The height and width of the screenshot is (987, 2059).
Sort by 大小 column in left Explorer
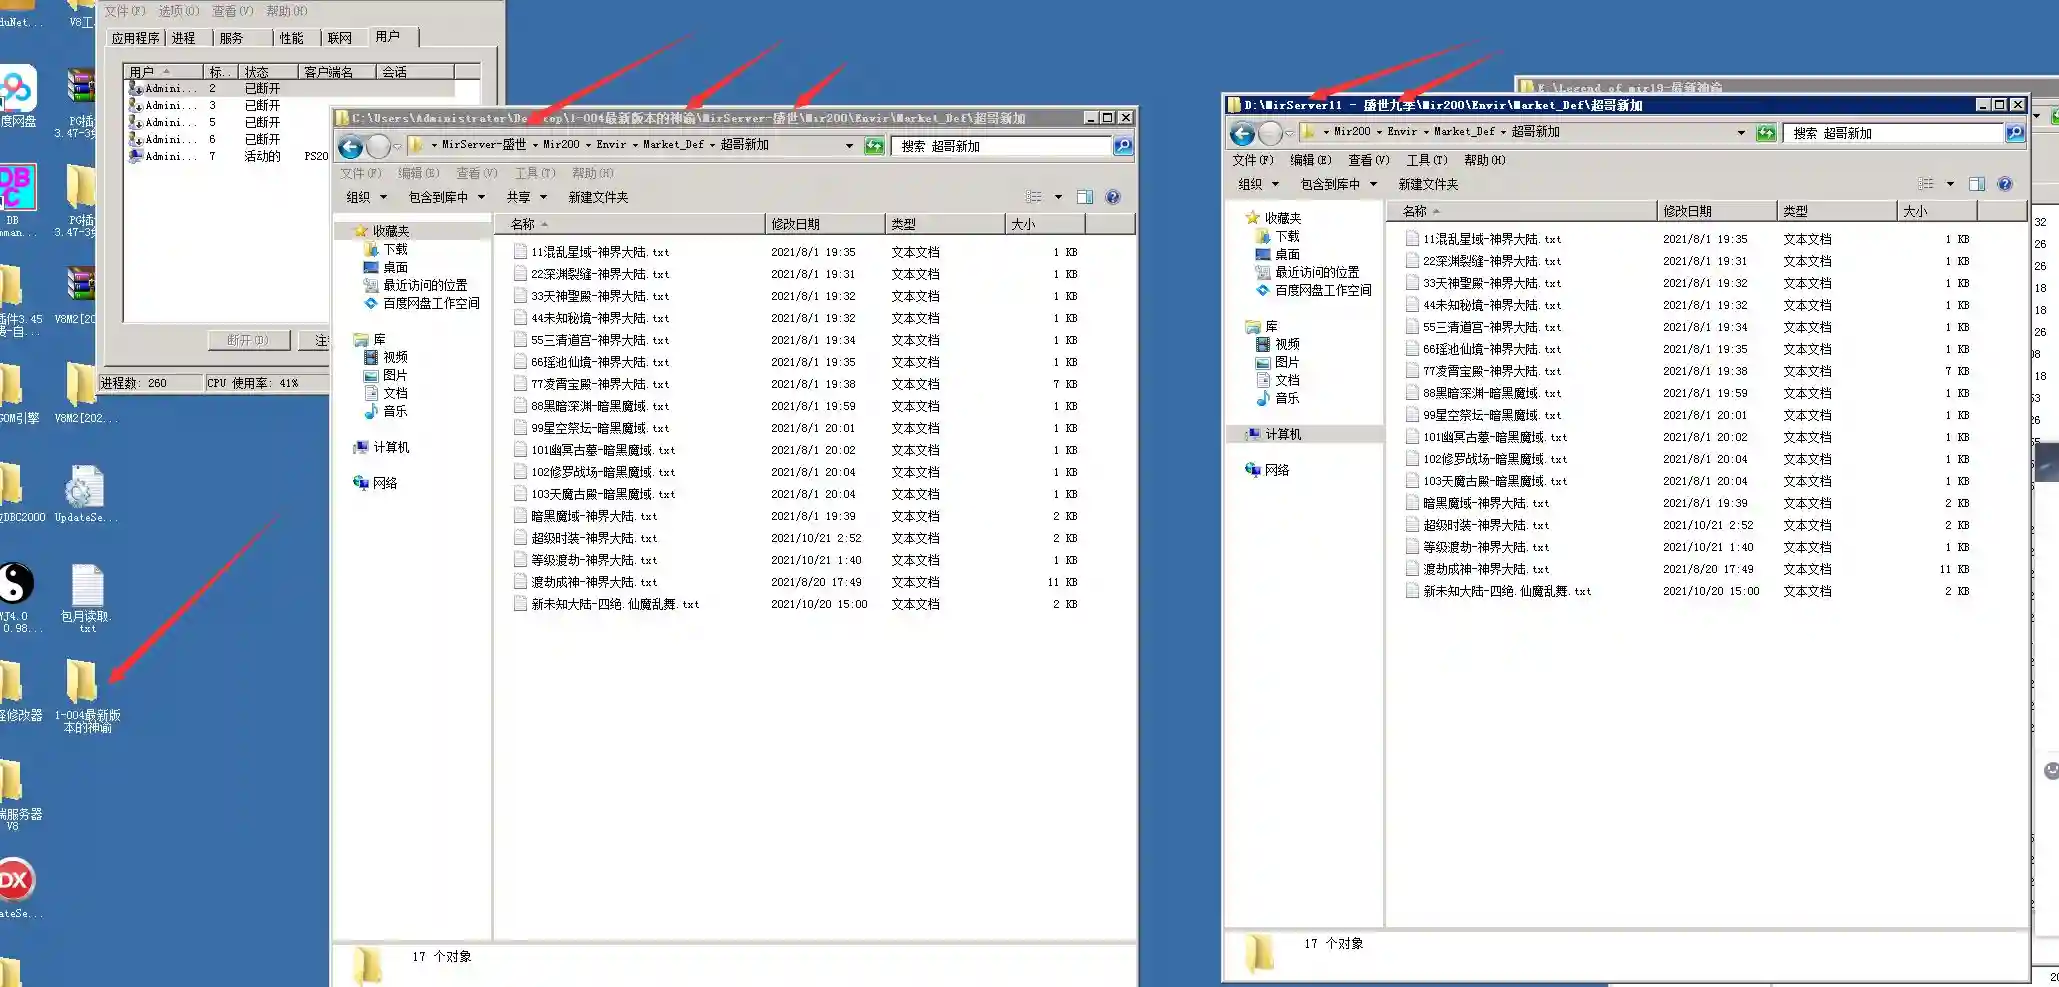point(1043,224)
